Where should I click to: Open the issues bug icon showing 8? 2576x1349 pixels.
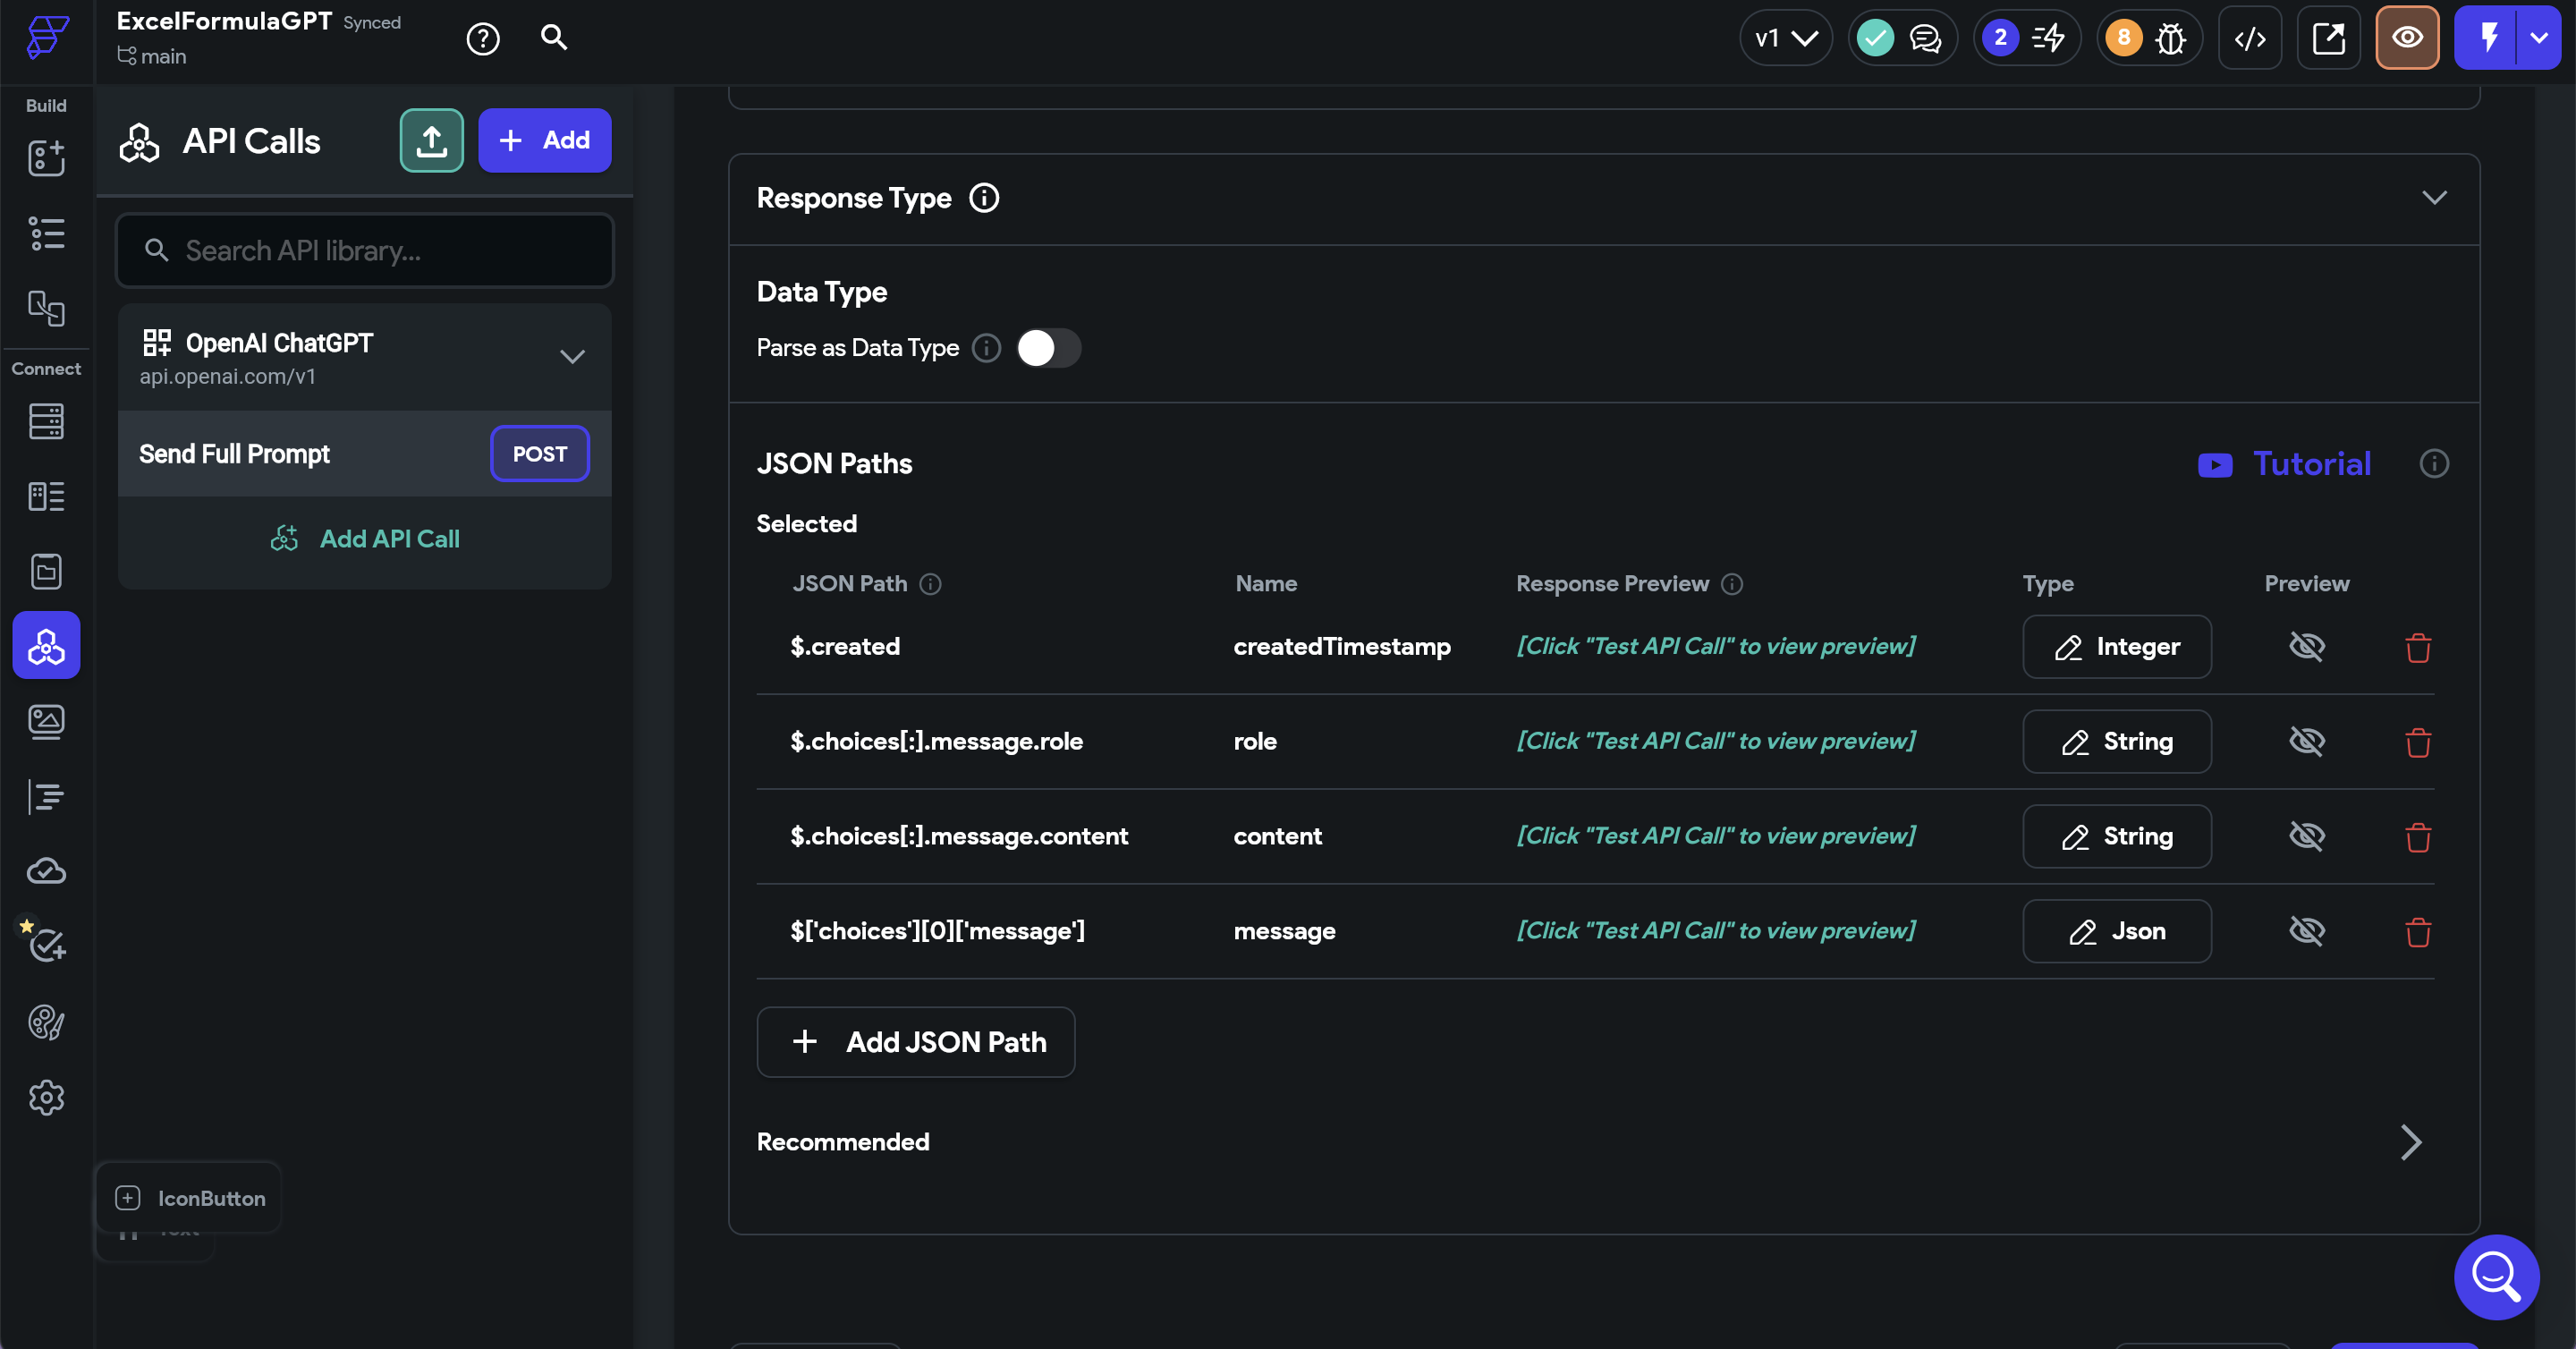(x=2150, y=38)
